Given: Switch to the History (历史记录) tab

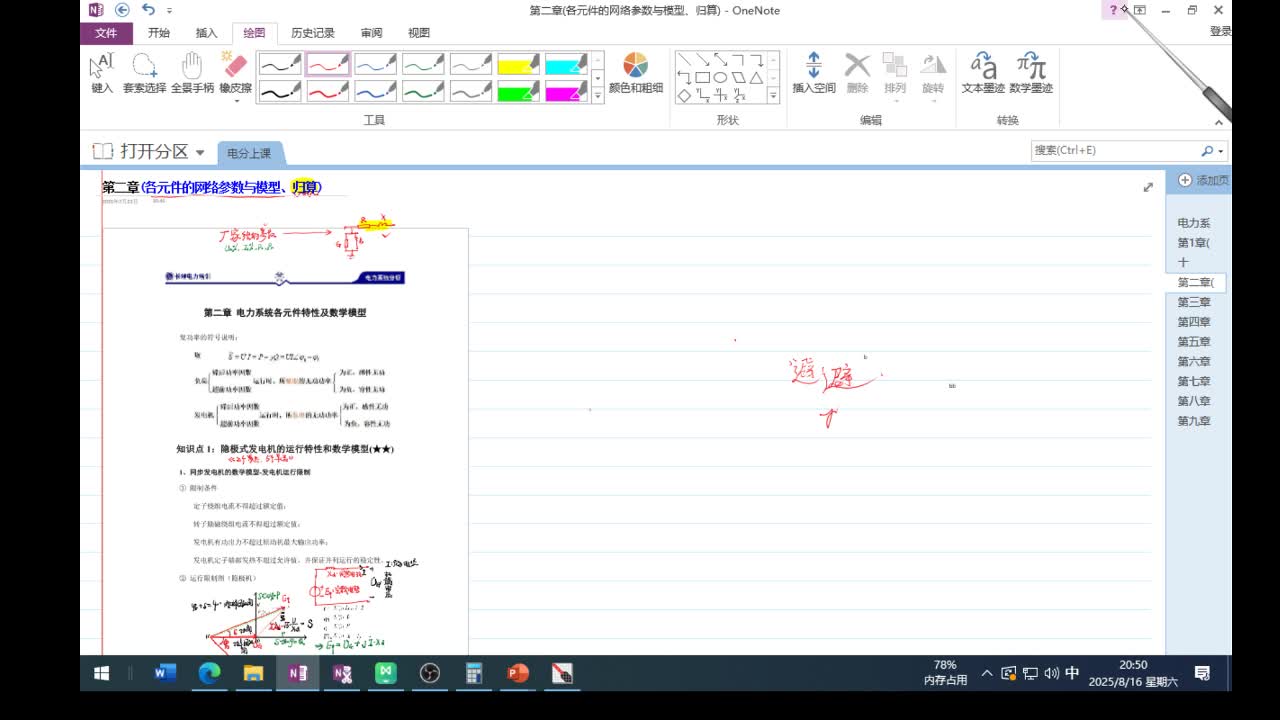Looking at the screenshot, I should click(x=313, y=32).
